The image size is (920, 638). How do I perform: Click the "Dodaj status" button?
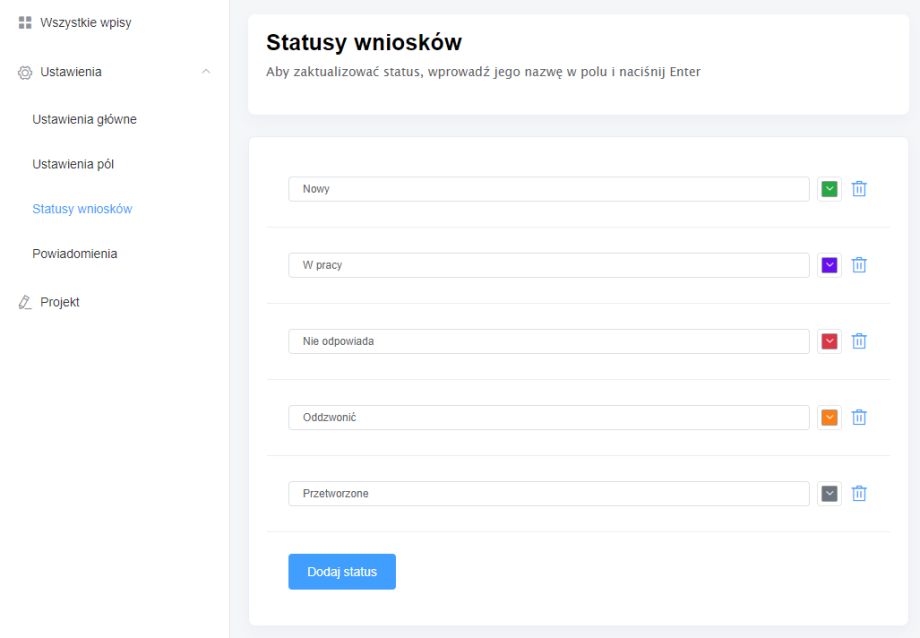[x=342, y=572]
